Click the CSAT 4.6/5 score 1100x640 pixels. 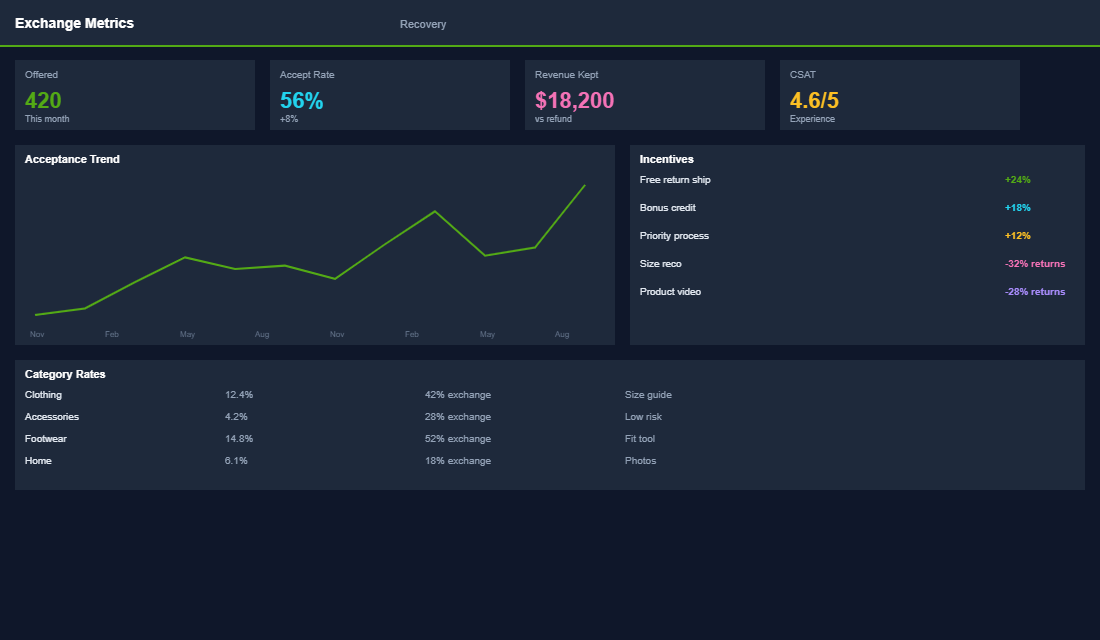pyautogui.click(x=814, y=100)
